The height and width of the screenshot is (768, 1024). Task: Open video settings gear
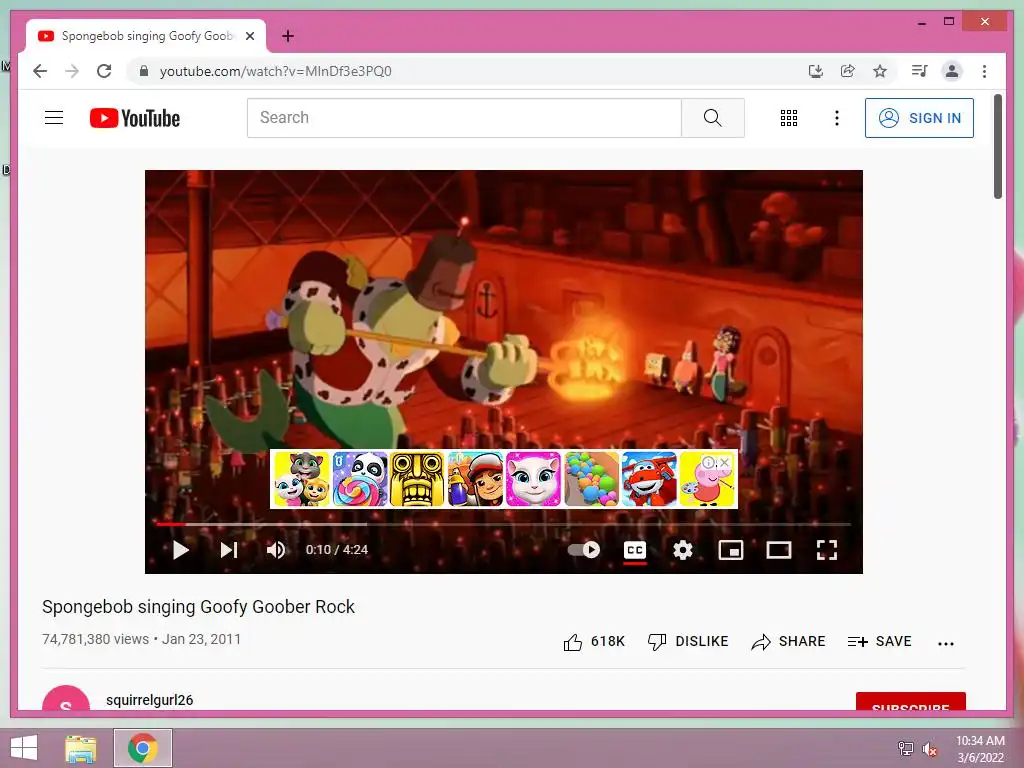682,550
